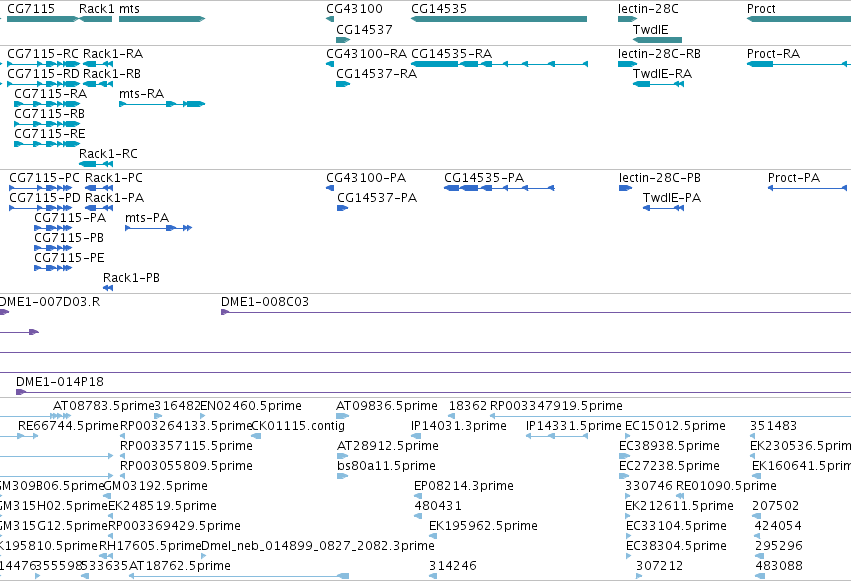Select transcript CG14537-RA
Screen dimensions: 851x581
[343, 84]
